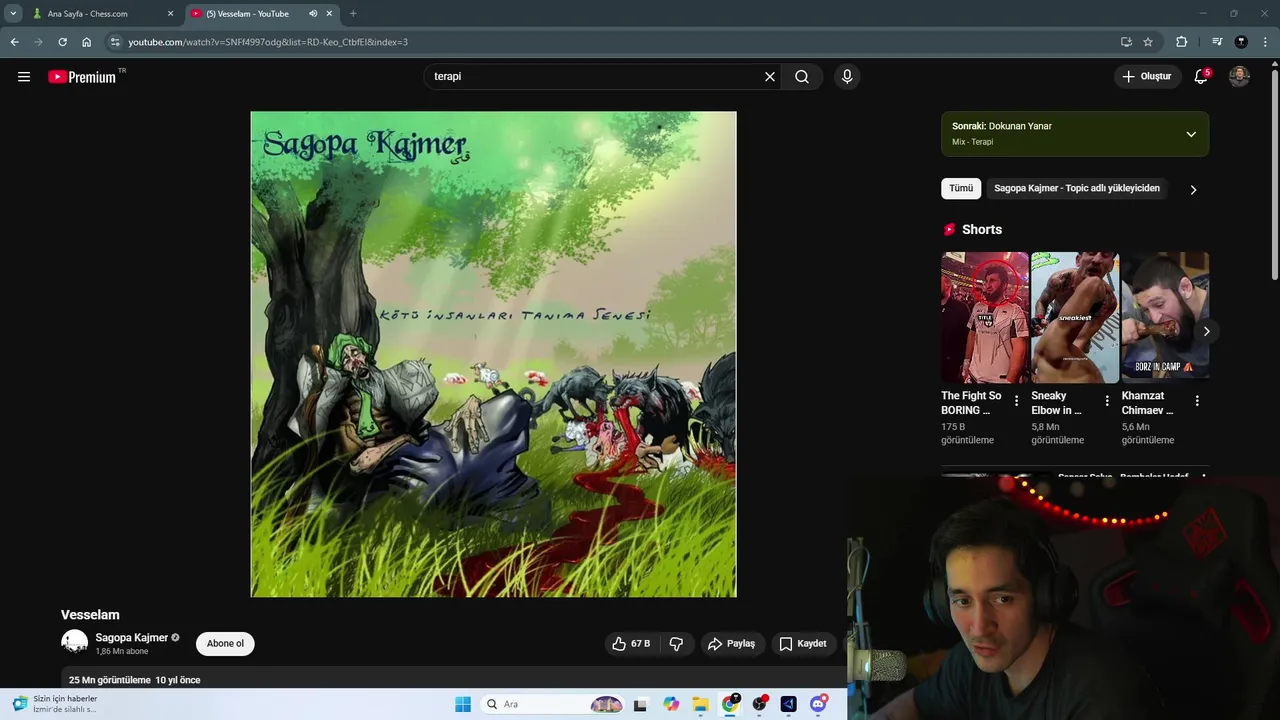Subscribe with the Abone ol button
1280x720 pixels.
point(225,644)
